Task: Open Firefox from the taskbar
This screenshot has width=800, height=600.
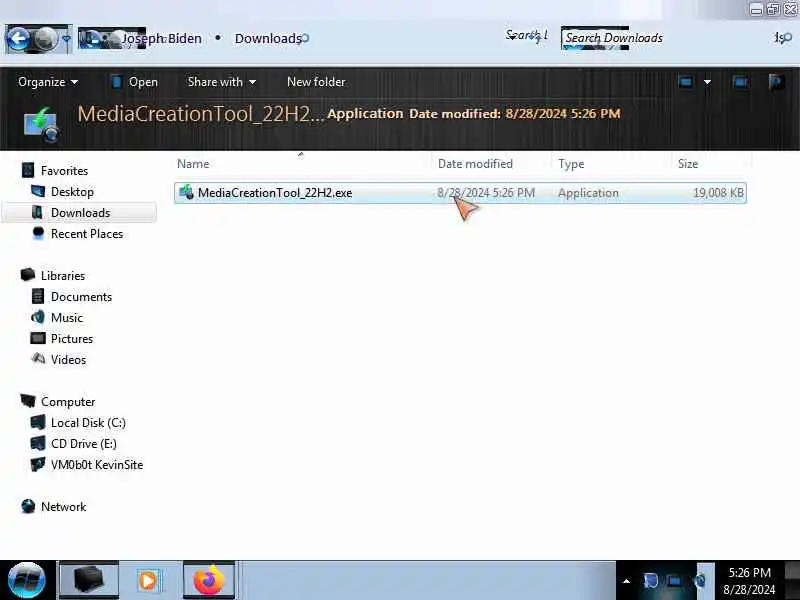Action: [209, 581]
